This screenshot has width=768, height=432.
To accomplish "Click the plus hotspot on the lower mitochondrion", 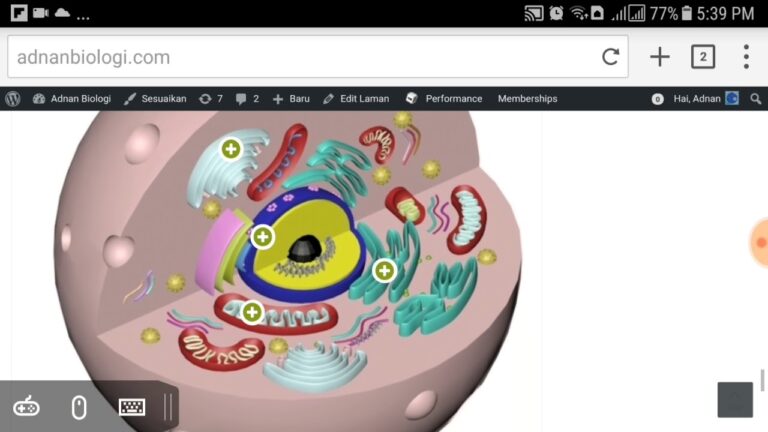I will click(x=252, y=312).
